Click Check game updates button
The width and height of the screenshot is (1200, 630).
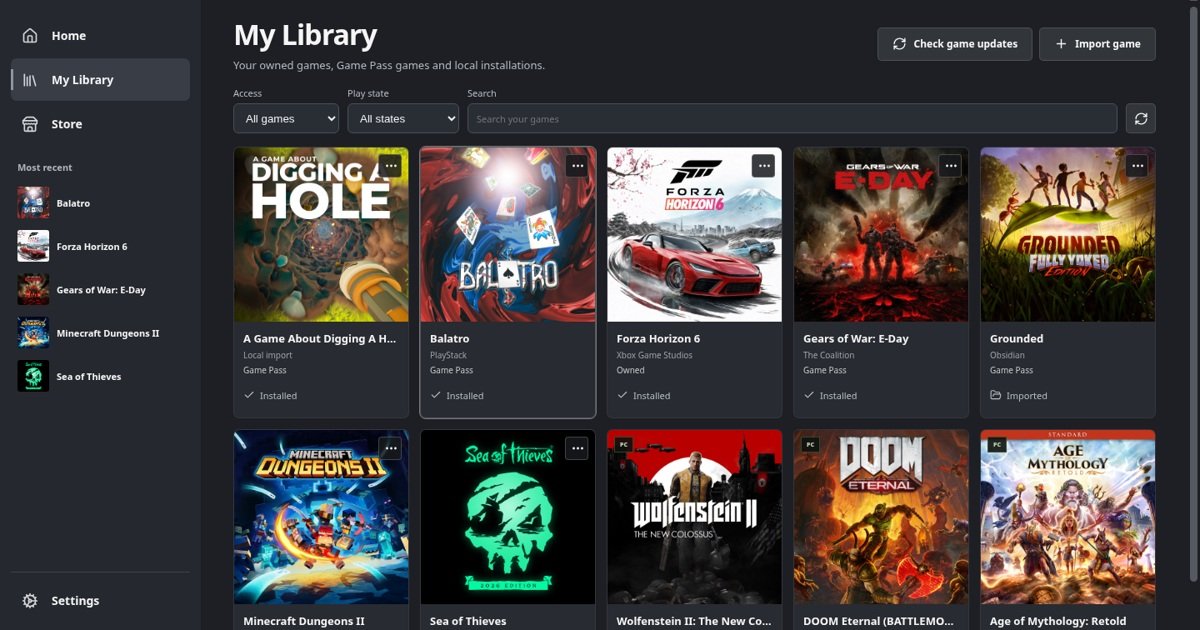(955, 44)
